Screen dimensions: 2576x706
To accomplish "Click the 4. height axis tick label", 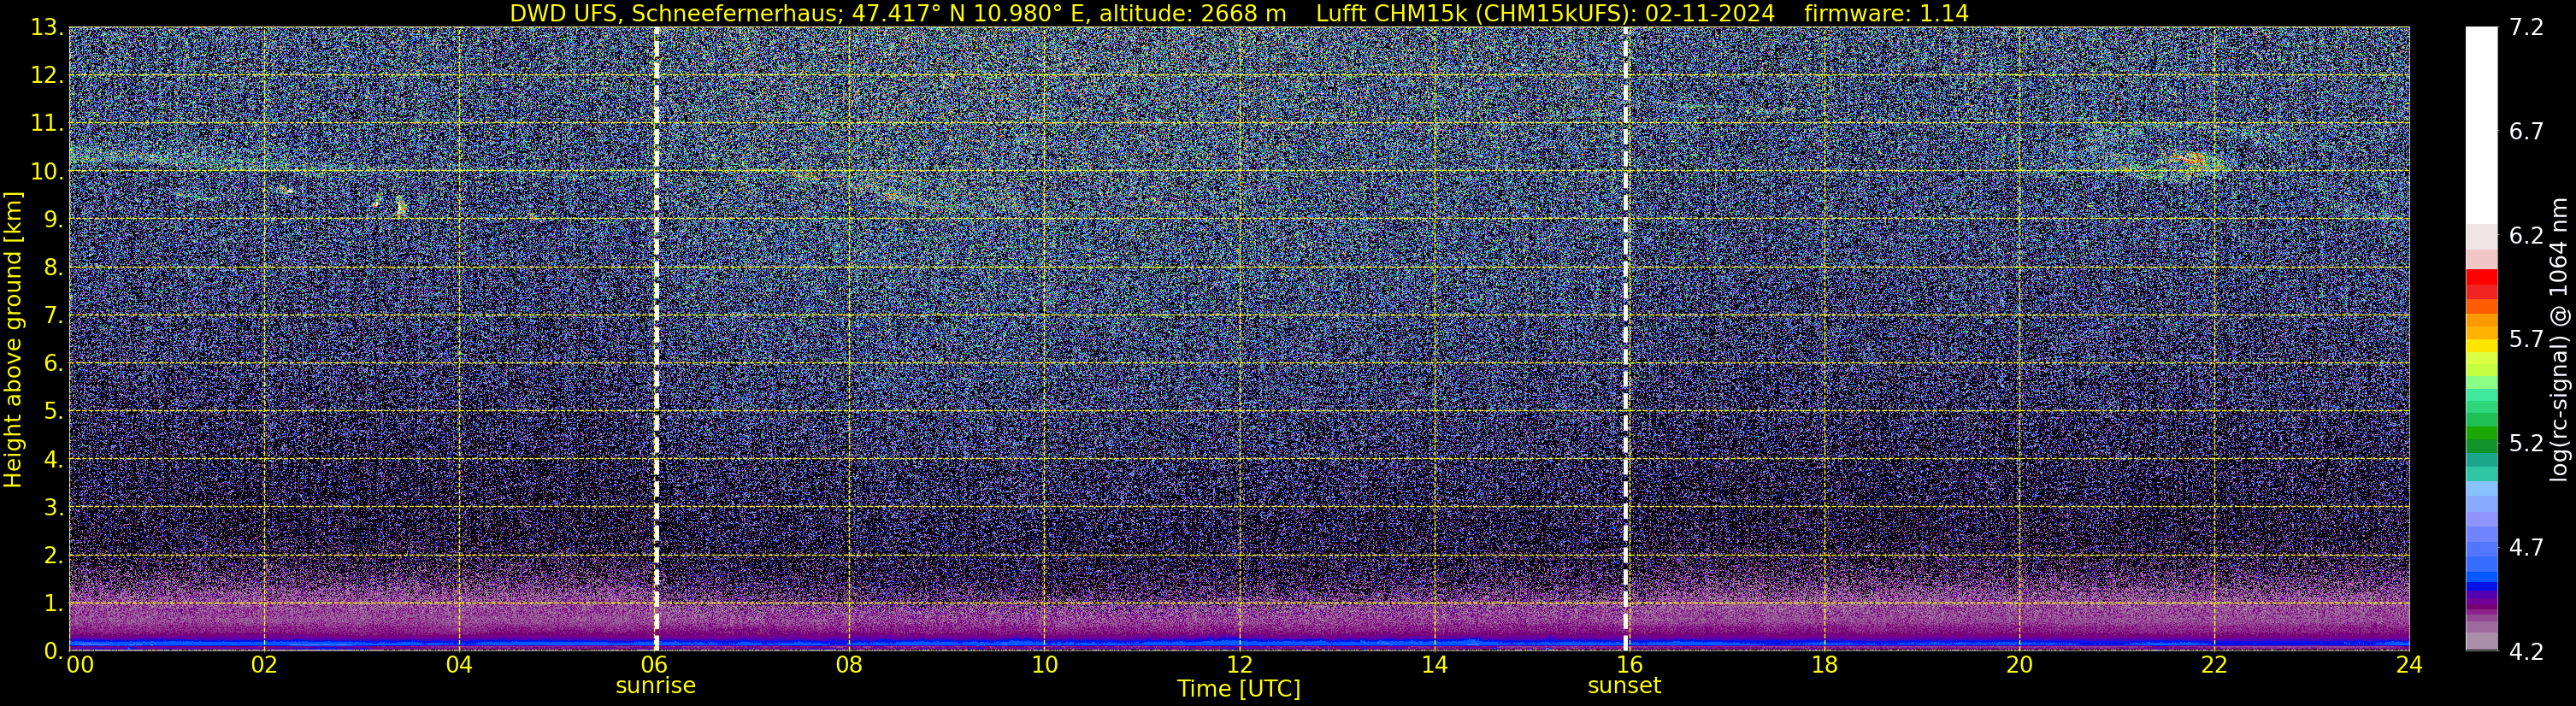I will coord(53,460).
